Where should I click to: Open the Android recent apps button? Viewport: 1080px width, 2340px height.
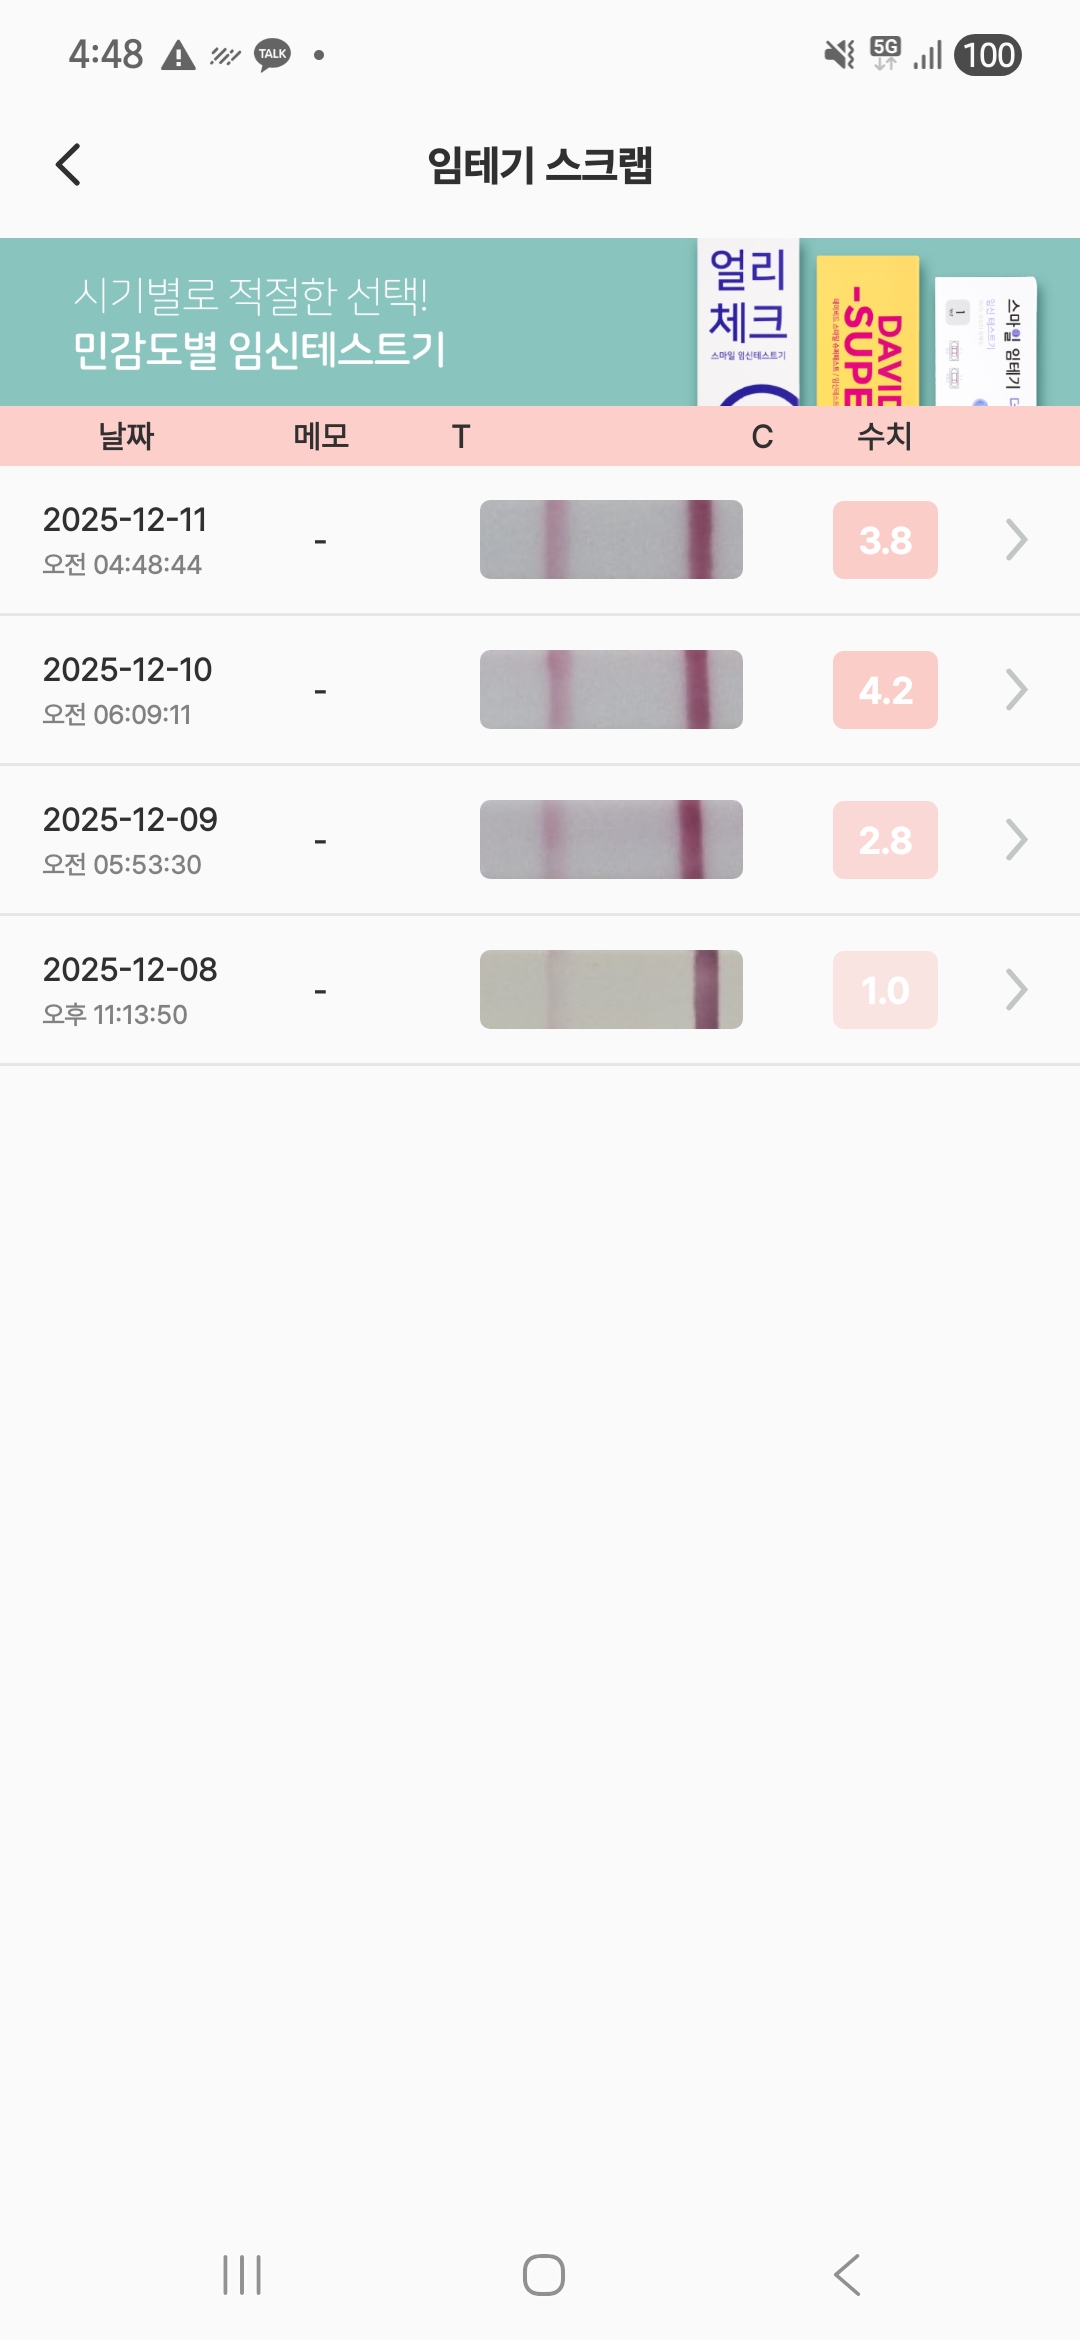(242, 2275)
